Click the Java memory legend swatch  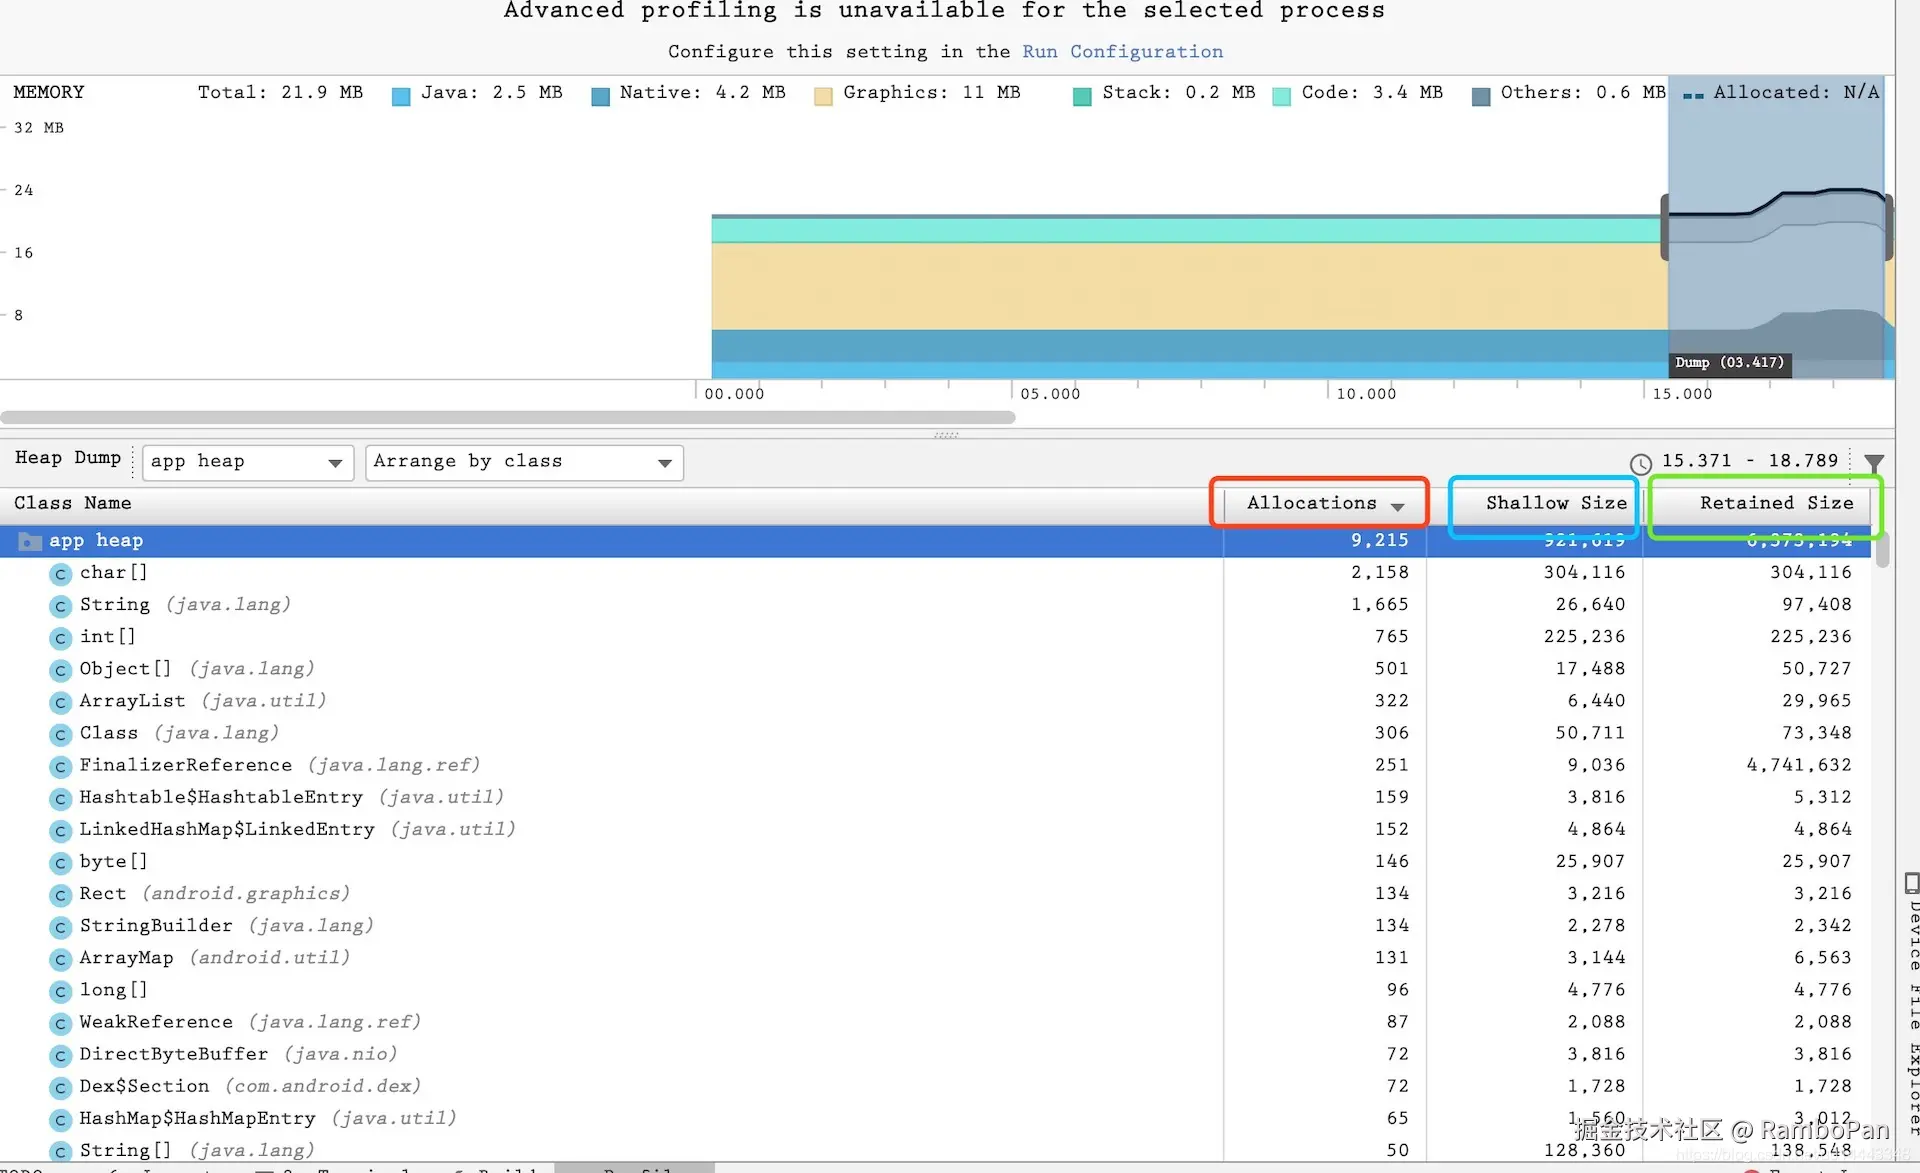401,96
